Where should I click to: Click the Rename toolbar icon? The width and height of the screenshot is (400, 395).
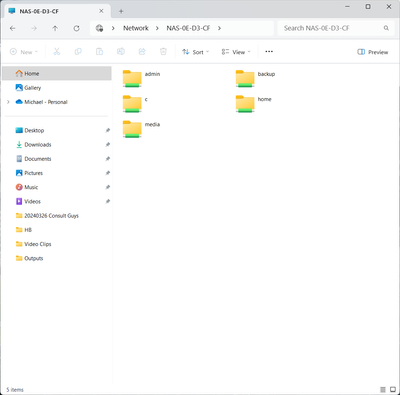pyautogui.click(x=121, y=52)
